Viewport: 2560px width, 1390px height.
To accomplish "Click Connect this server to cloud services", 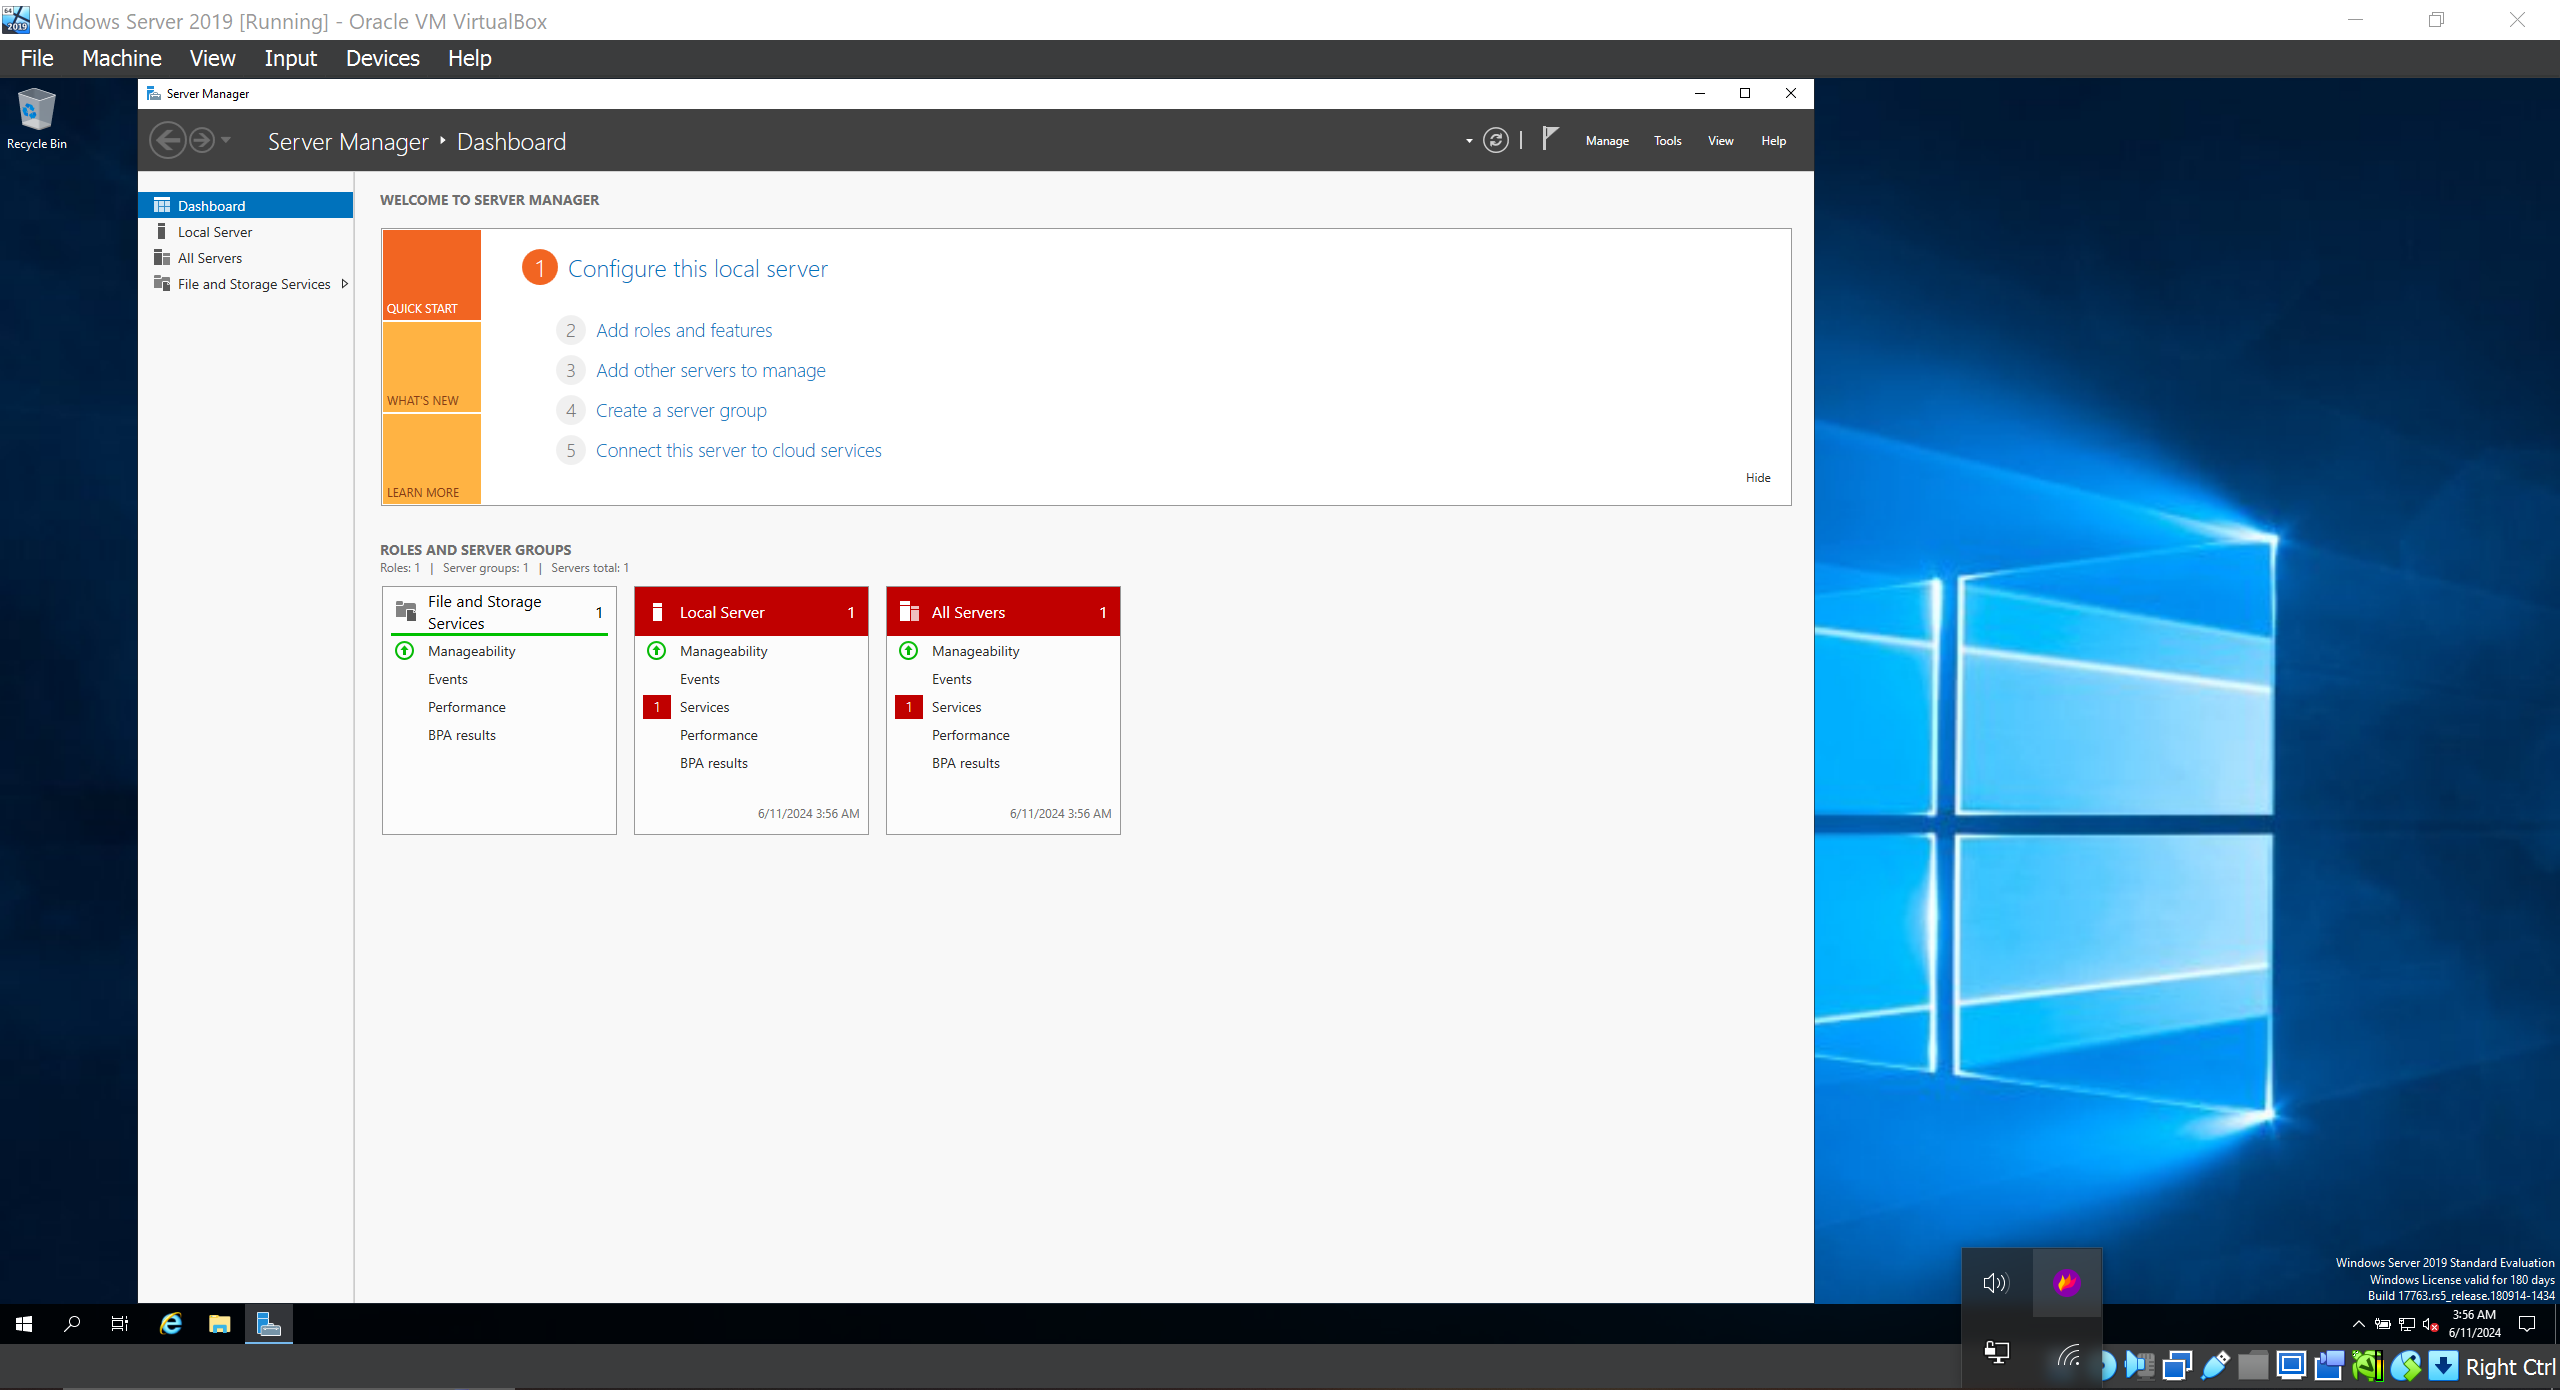I will pyautogui.click(x=739, y=451).
